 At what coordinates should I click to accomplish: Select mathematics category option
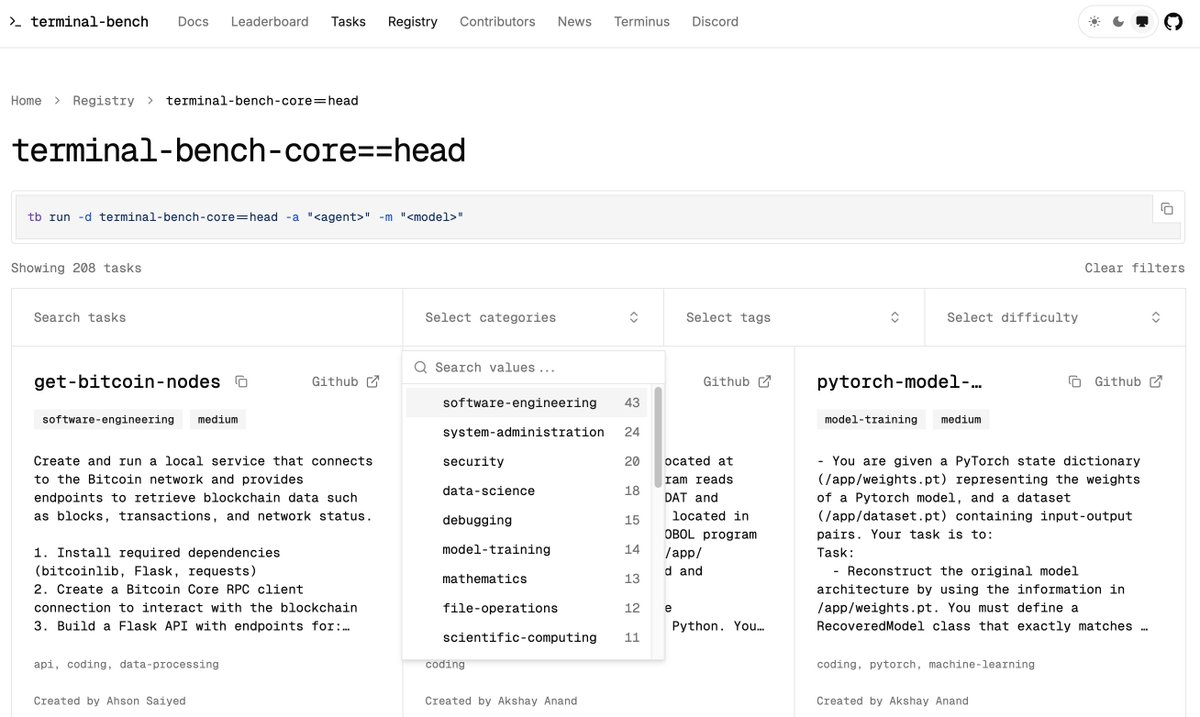(x=527, y=578)
